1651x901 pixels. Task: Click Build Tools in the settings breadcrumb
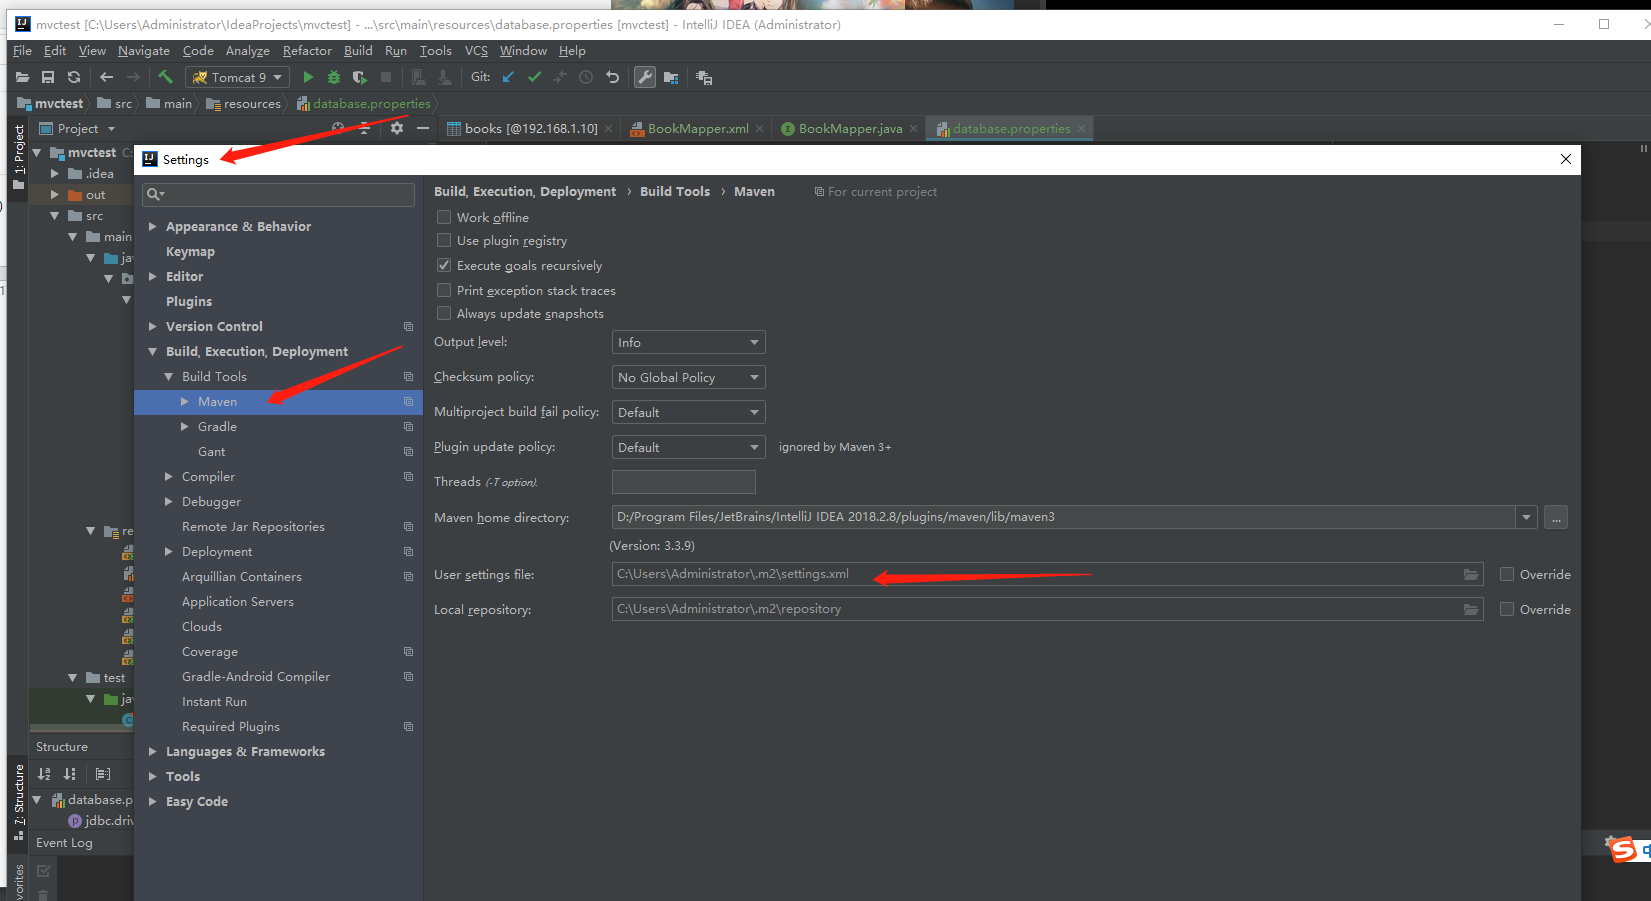(x=675, y=191)
